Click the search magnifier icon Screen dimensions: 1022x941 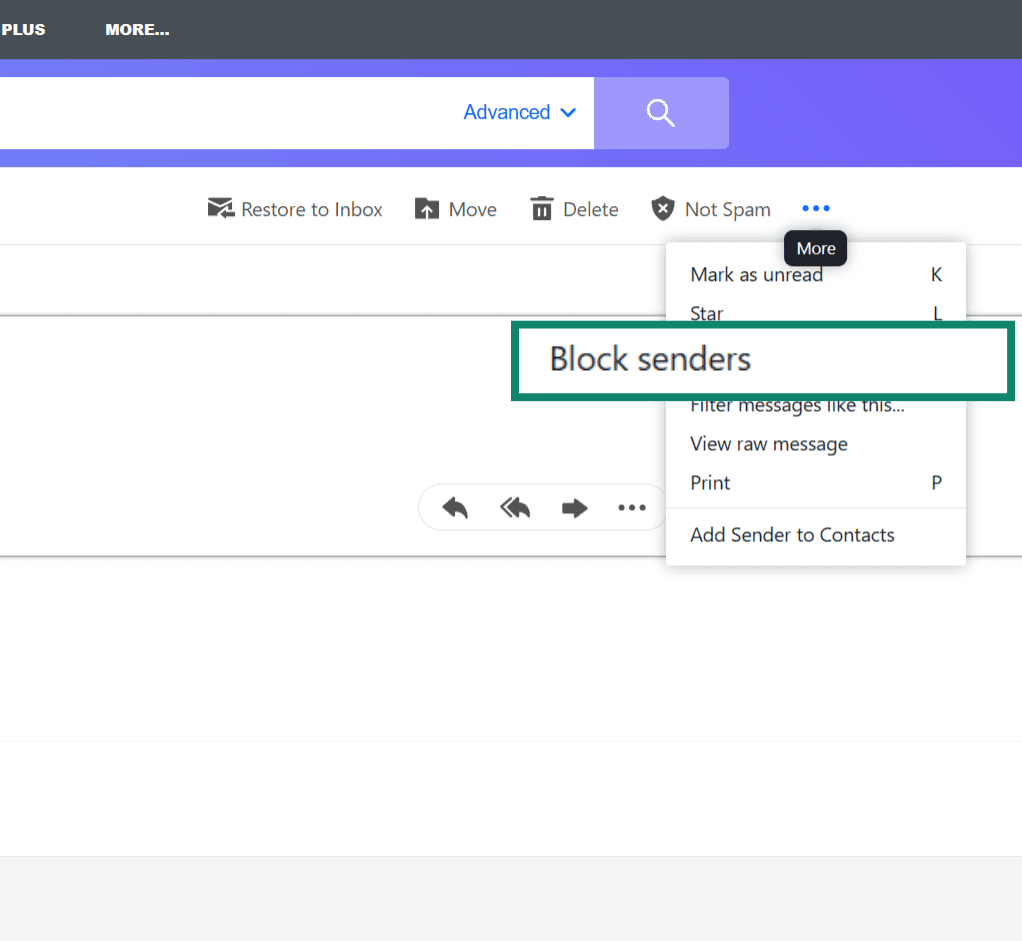(x=660, y=112)
